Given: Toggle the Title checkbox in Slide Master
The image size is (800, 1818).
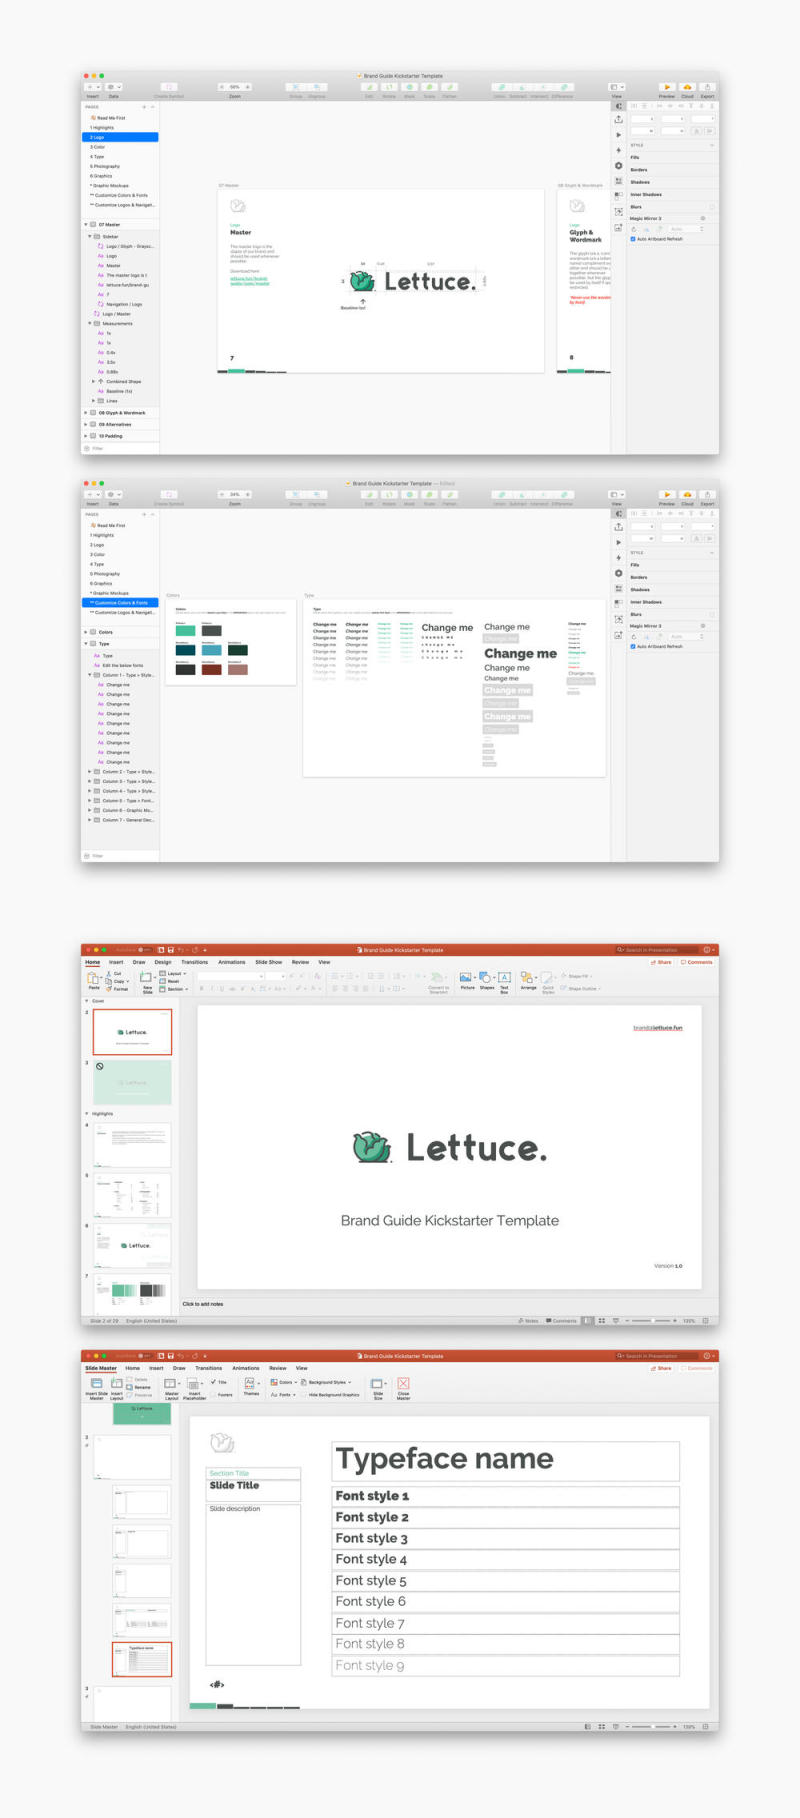Looking at the screenshot, I should [x=213, y=1382].
